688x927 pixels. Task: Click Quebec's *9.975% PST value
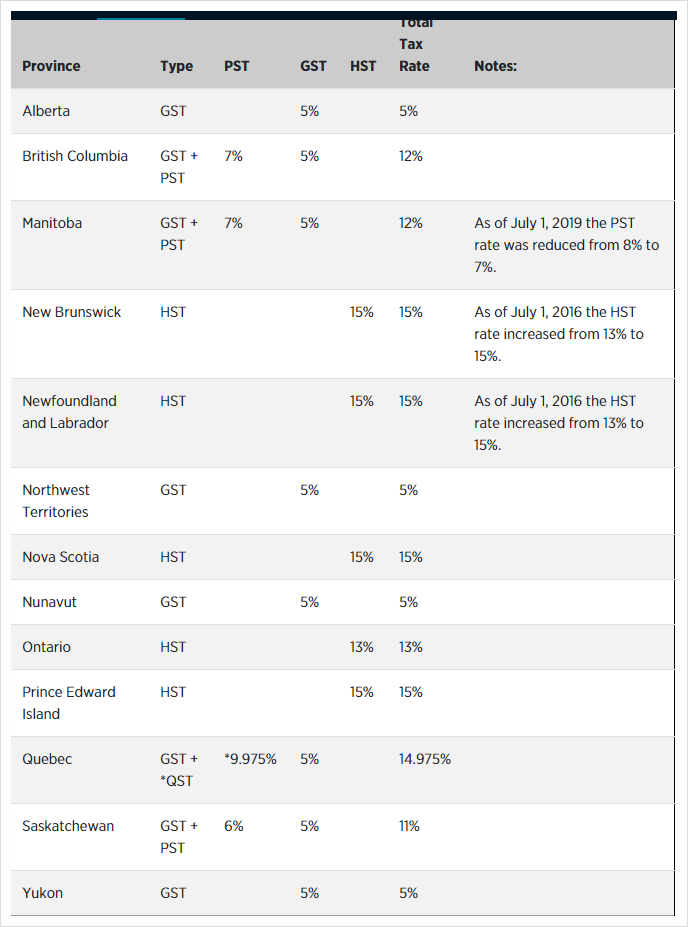[250, 759]
